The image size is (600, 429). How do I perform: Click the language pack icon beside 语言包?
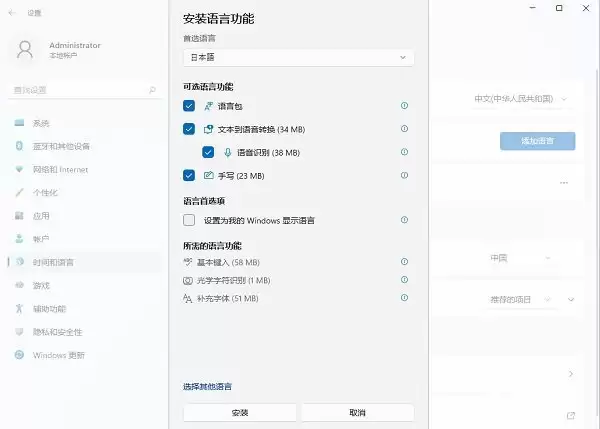(209, 106)
